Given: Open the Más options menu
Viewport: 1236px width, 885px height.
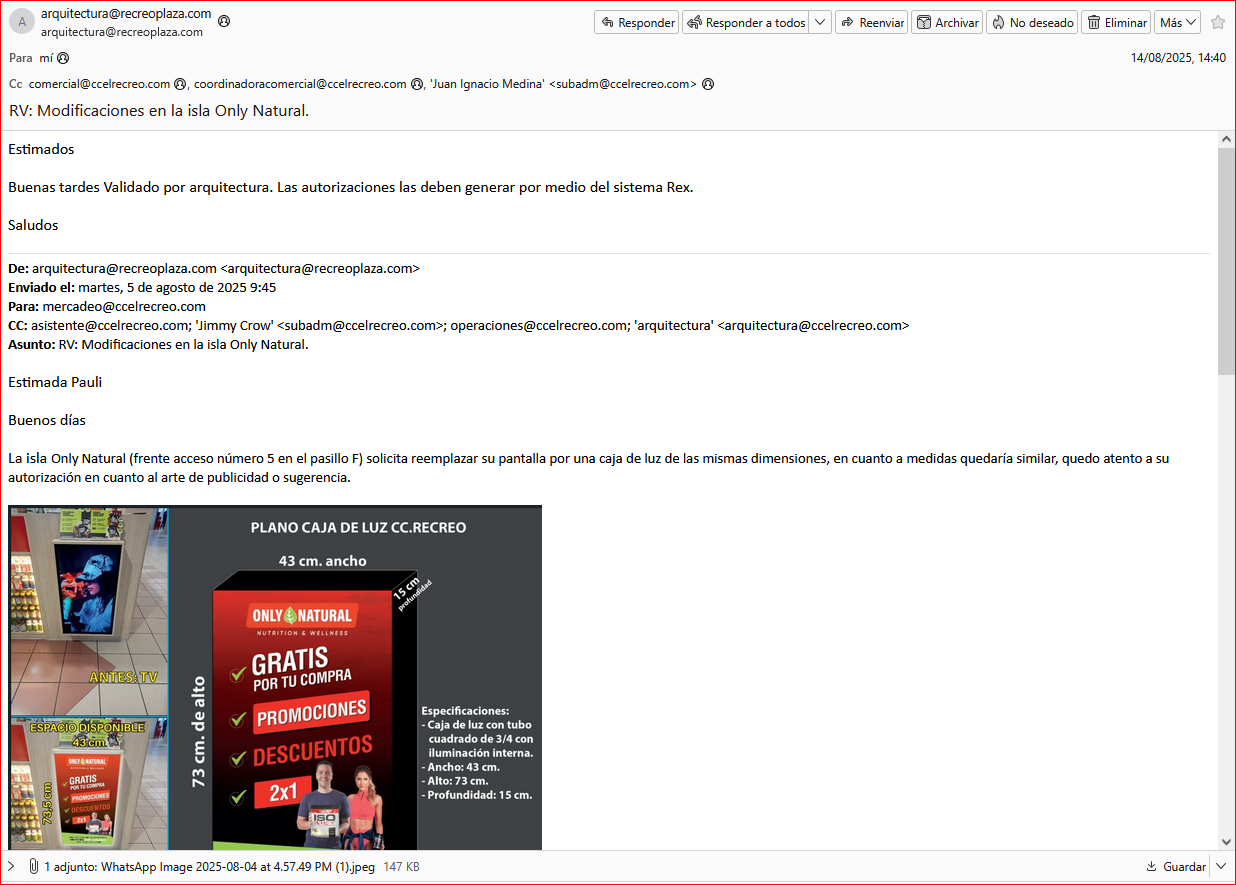Looking at the screenshot, I should 1178,22.
